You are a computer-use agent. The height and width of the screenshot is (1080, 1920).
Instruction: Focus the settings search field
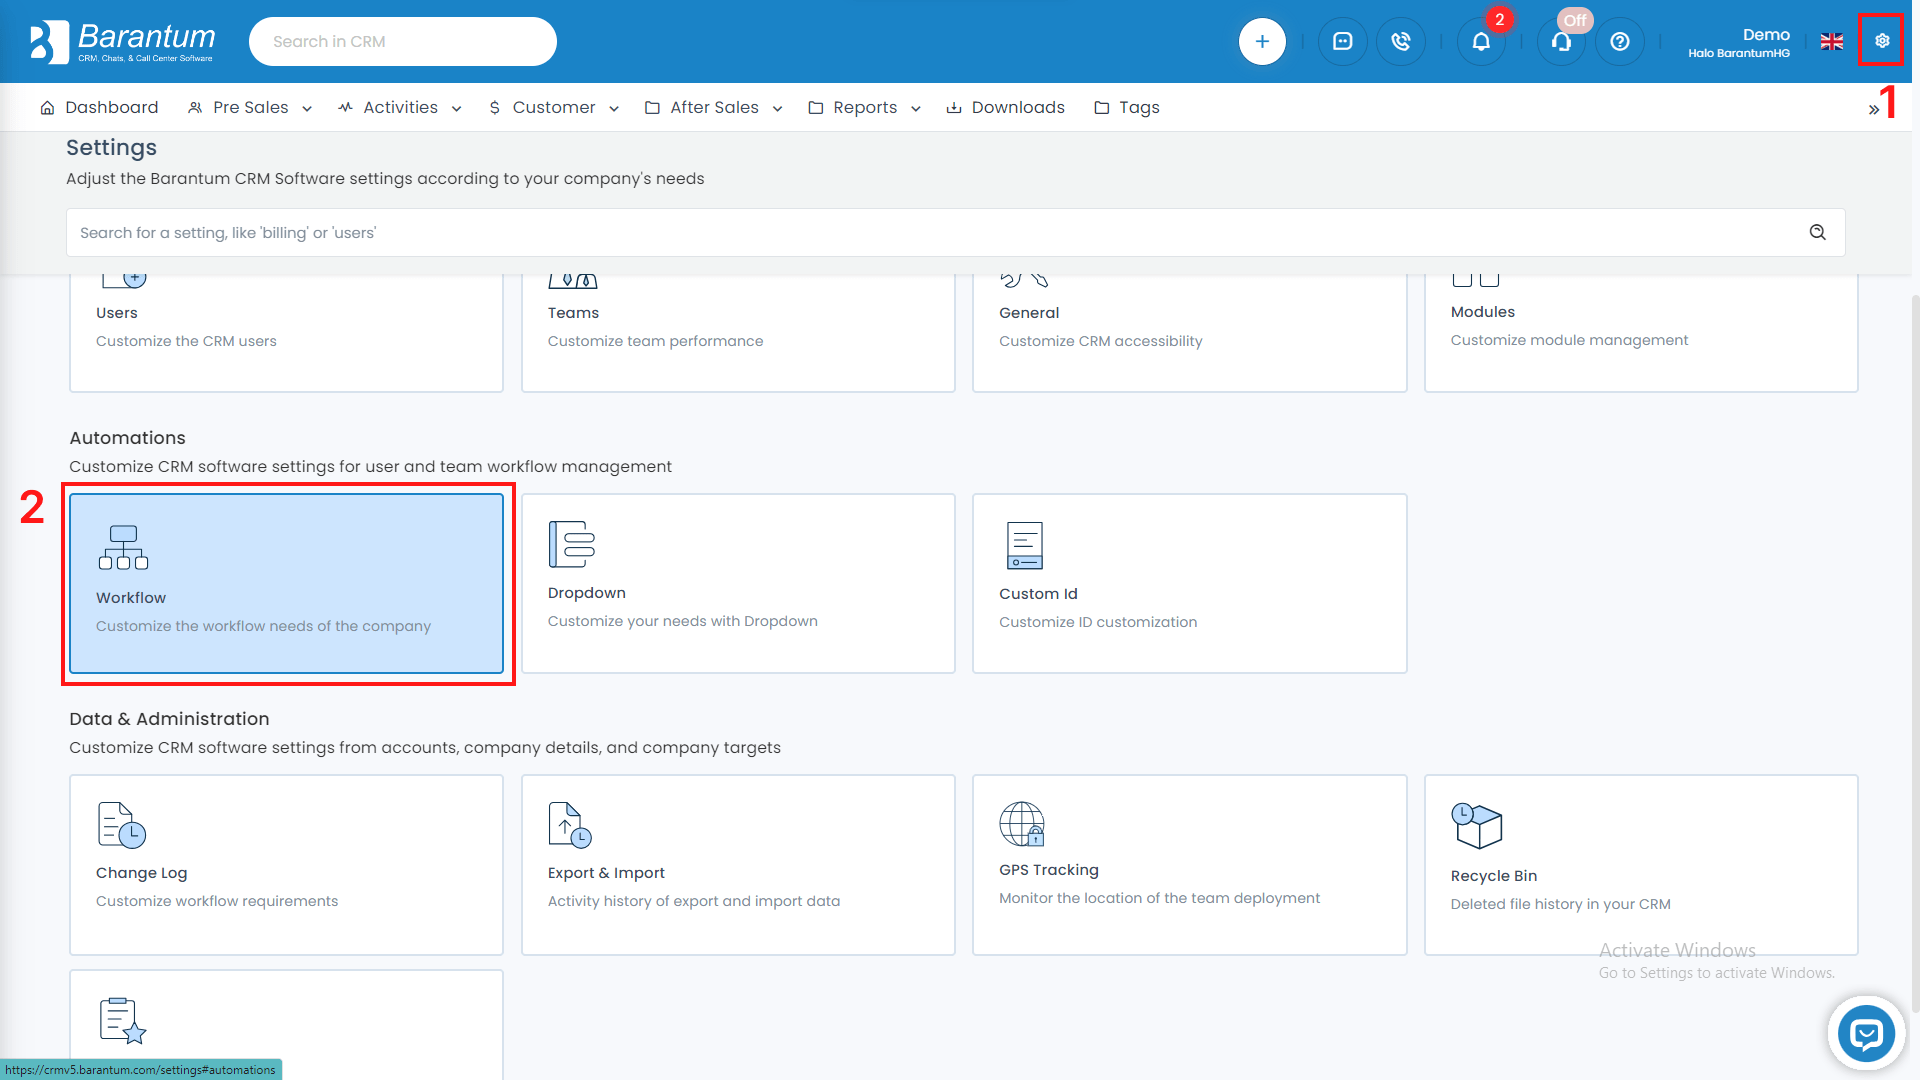click(955, 232)
